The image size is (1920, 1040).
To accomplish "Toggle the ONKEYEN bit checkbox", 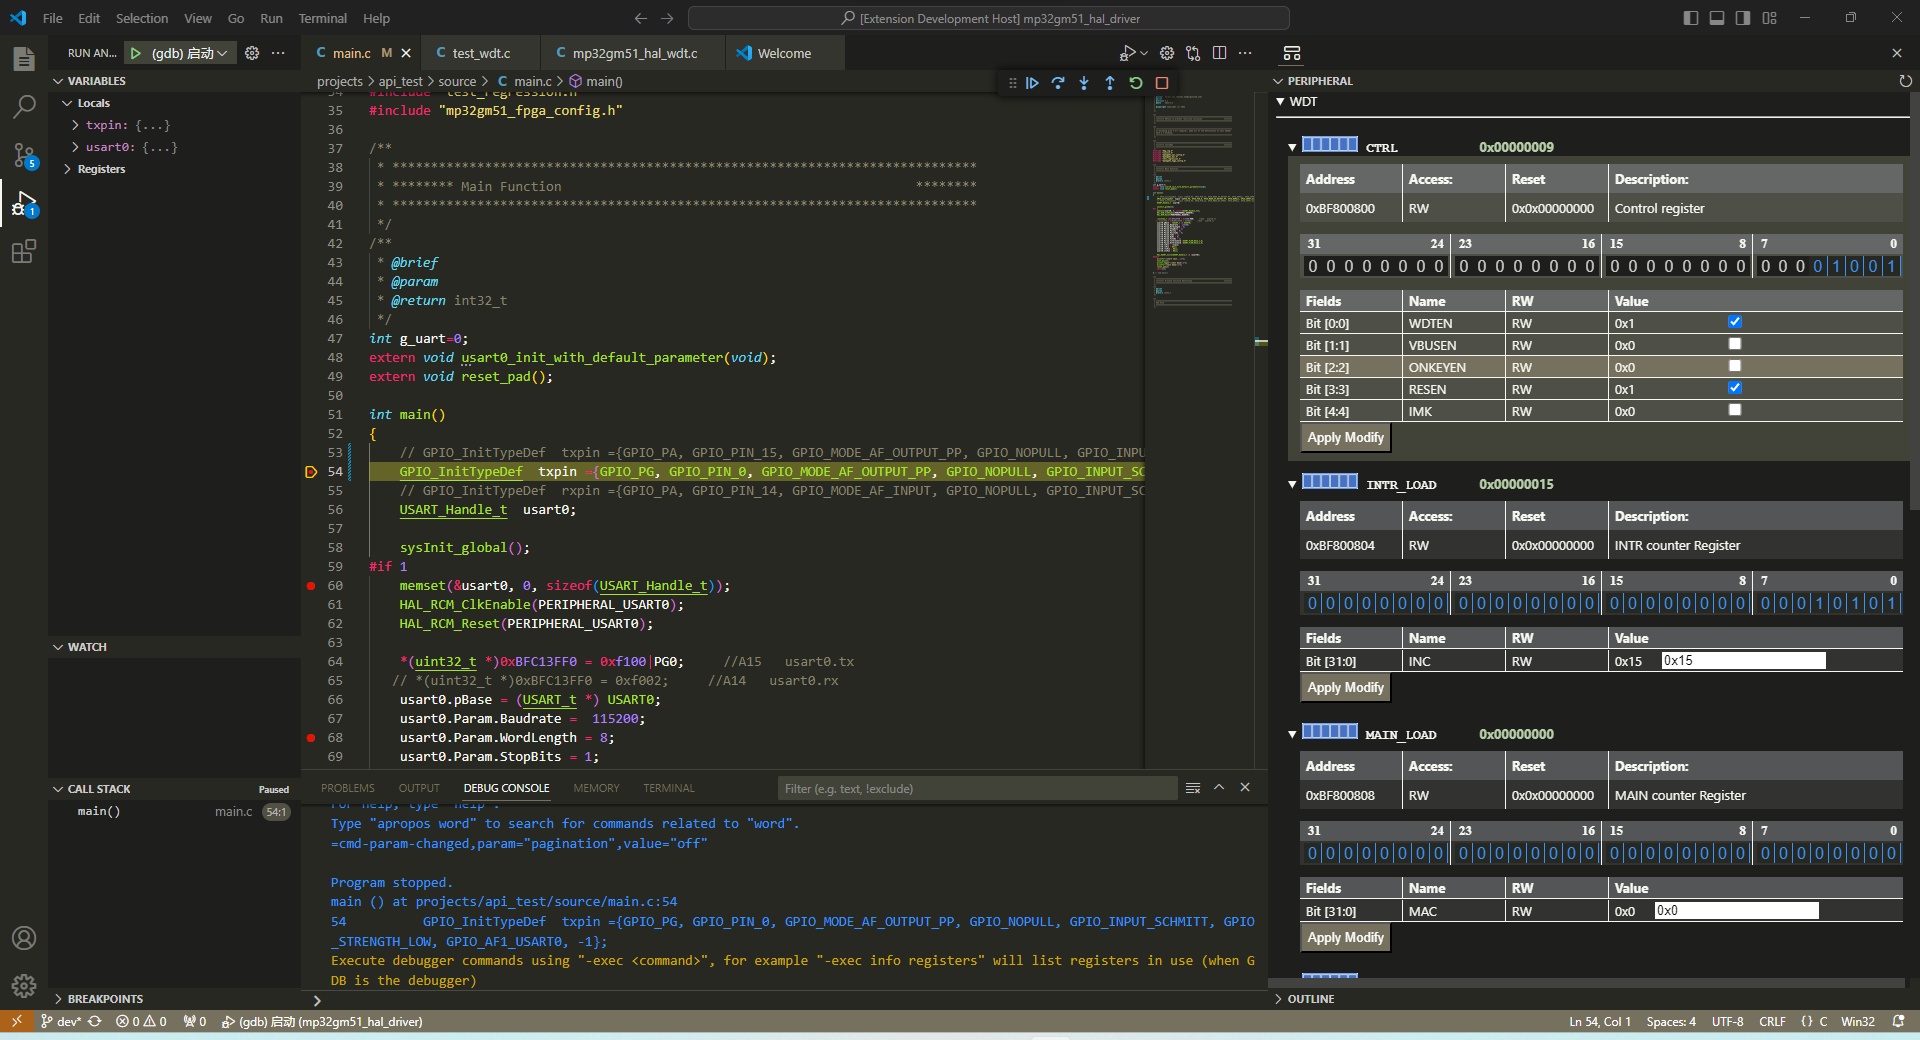I will (1735, 366).
